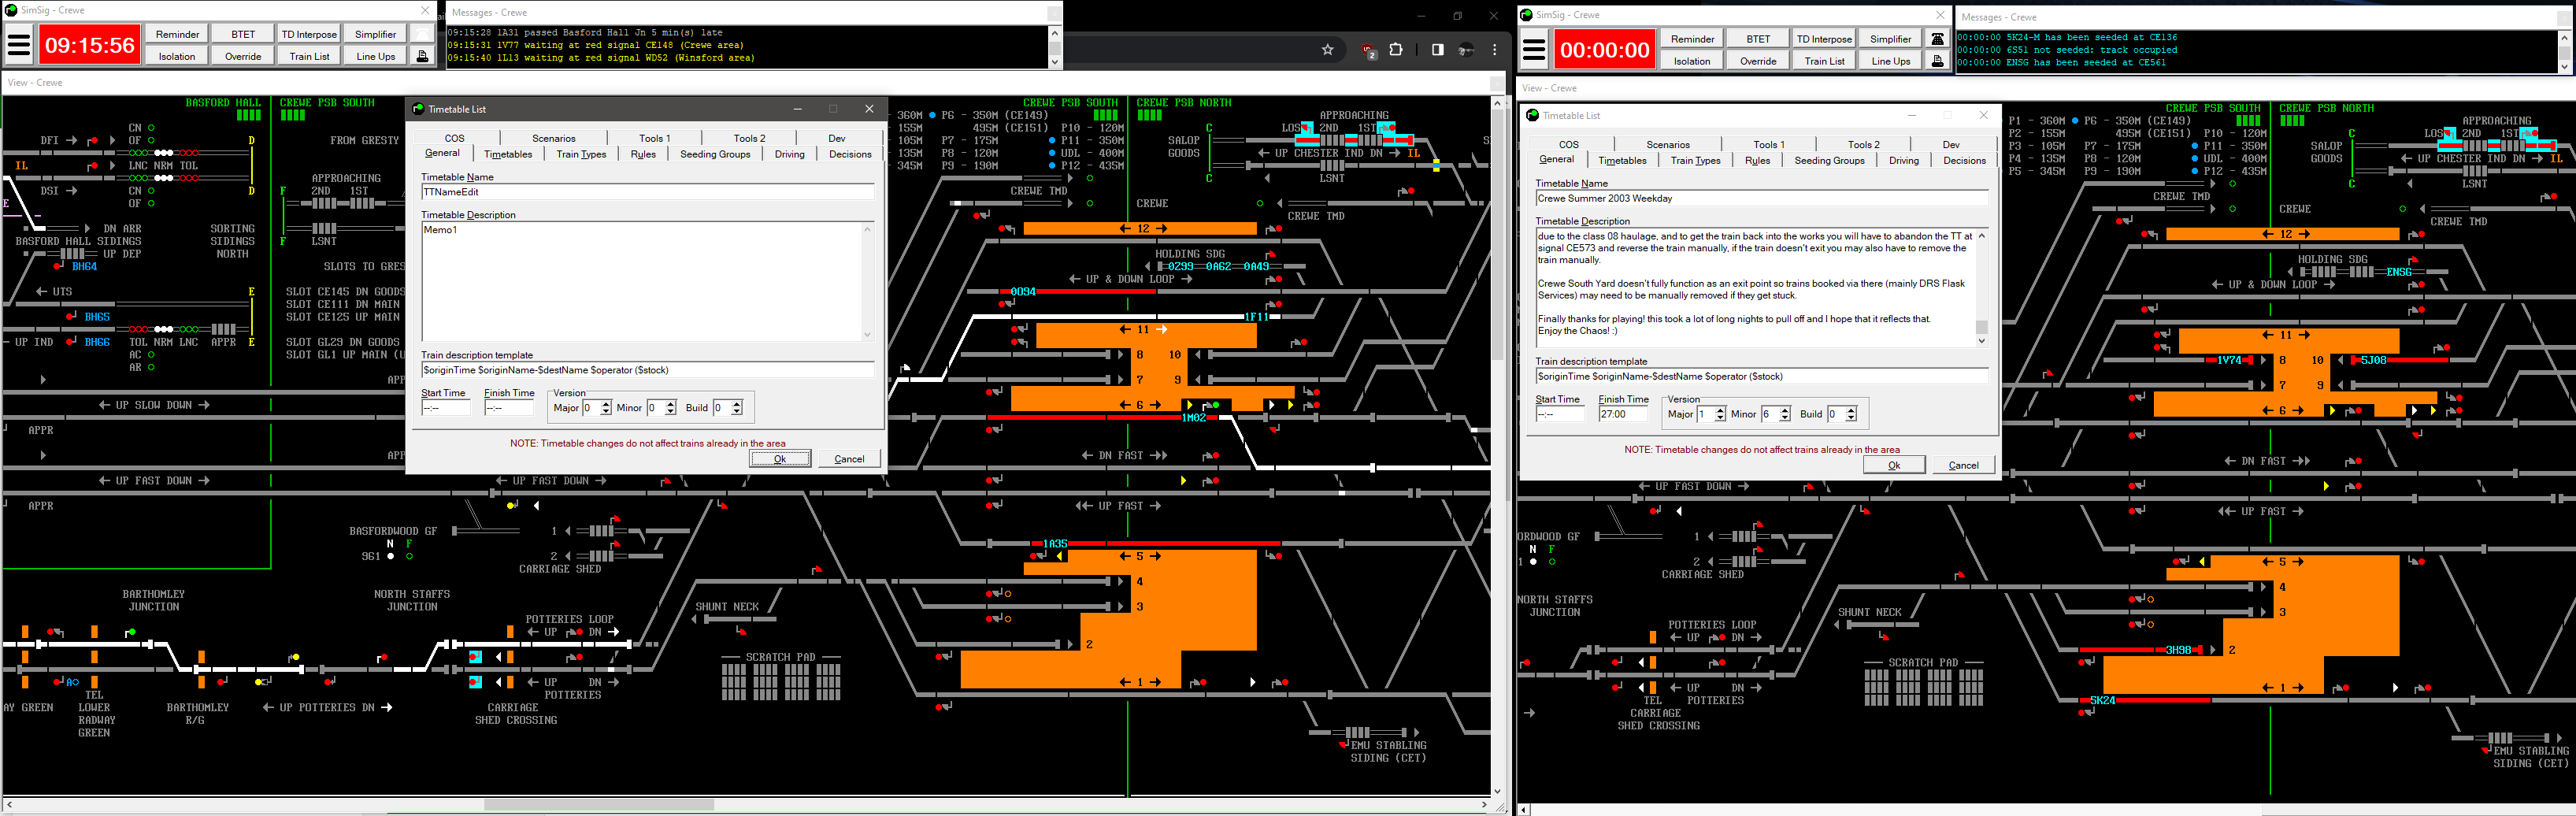This screenshot has width=2576, height=816.
Task: Click Ok in left Timetable List dialog
Action: coord(780,458)
